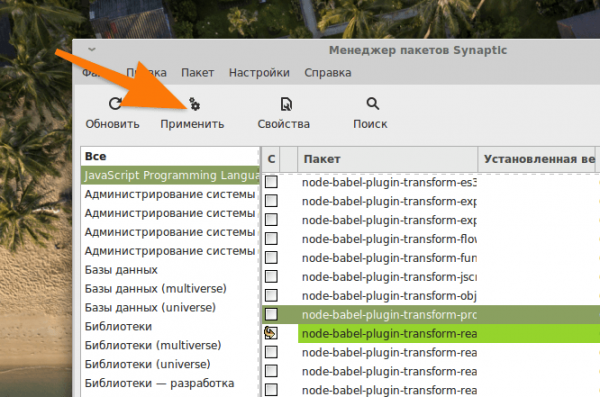
Task: Open the Пакет menu
Action: pos(197,73)
